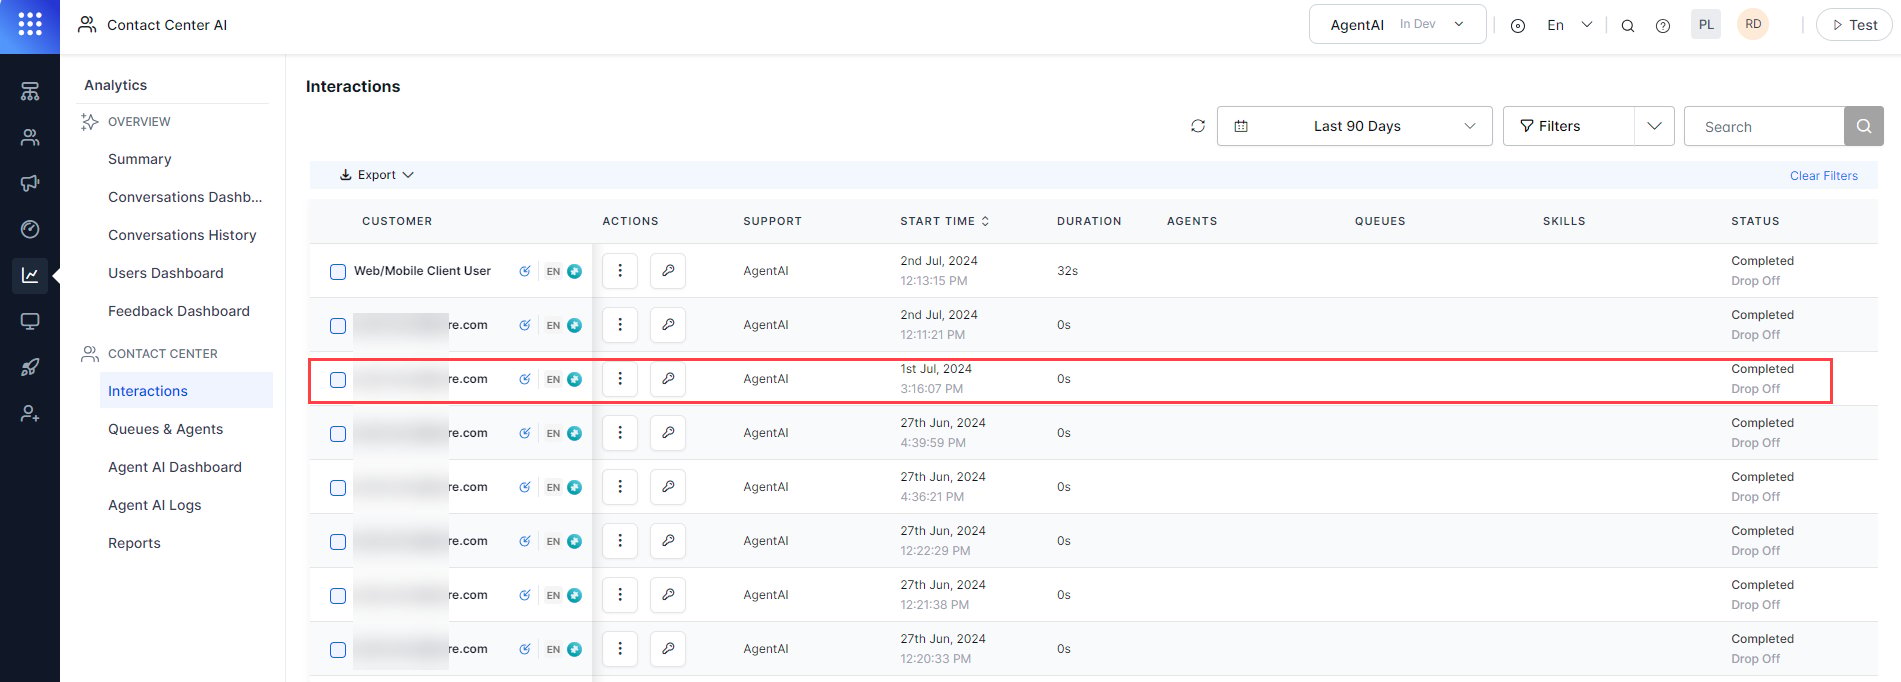Open Conversations History menu item

182,235
